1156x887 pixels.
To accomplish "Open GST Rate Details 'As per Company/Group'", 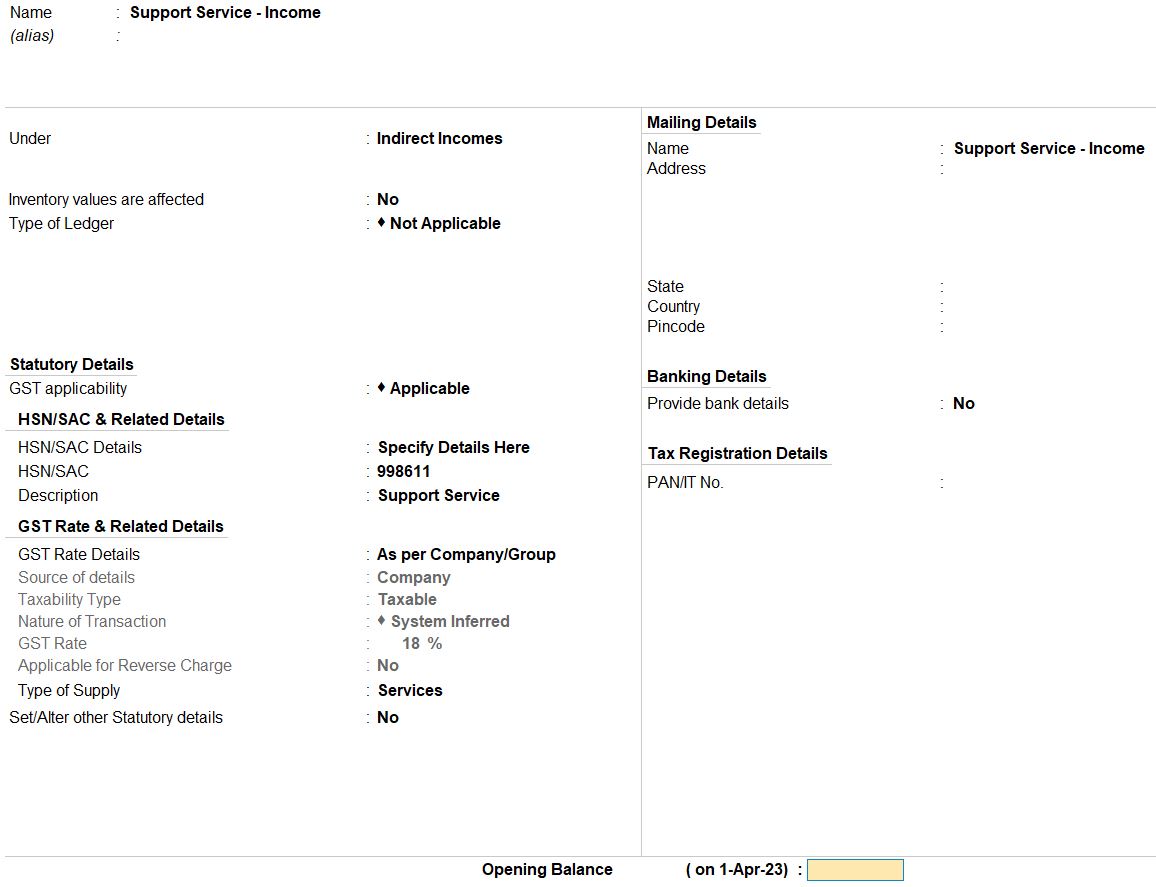I will click(x=466, y=554).
